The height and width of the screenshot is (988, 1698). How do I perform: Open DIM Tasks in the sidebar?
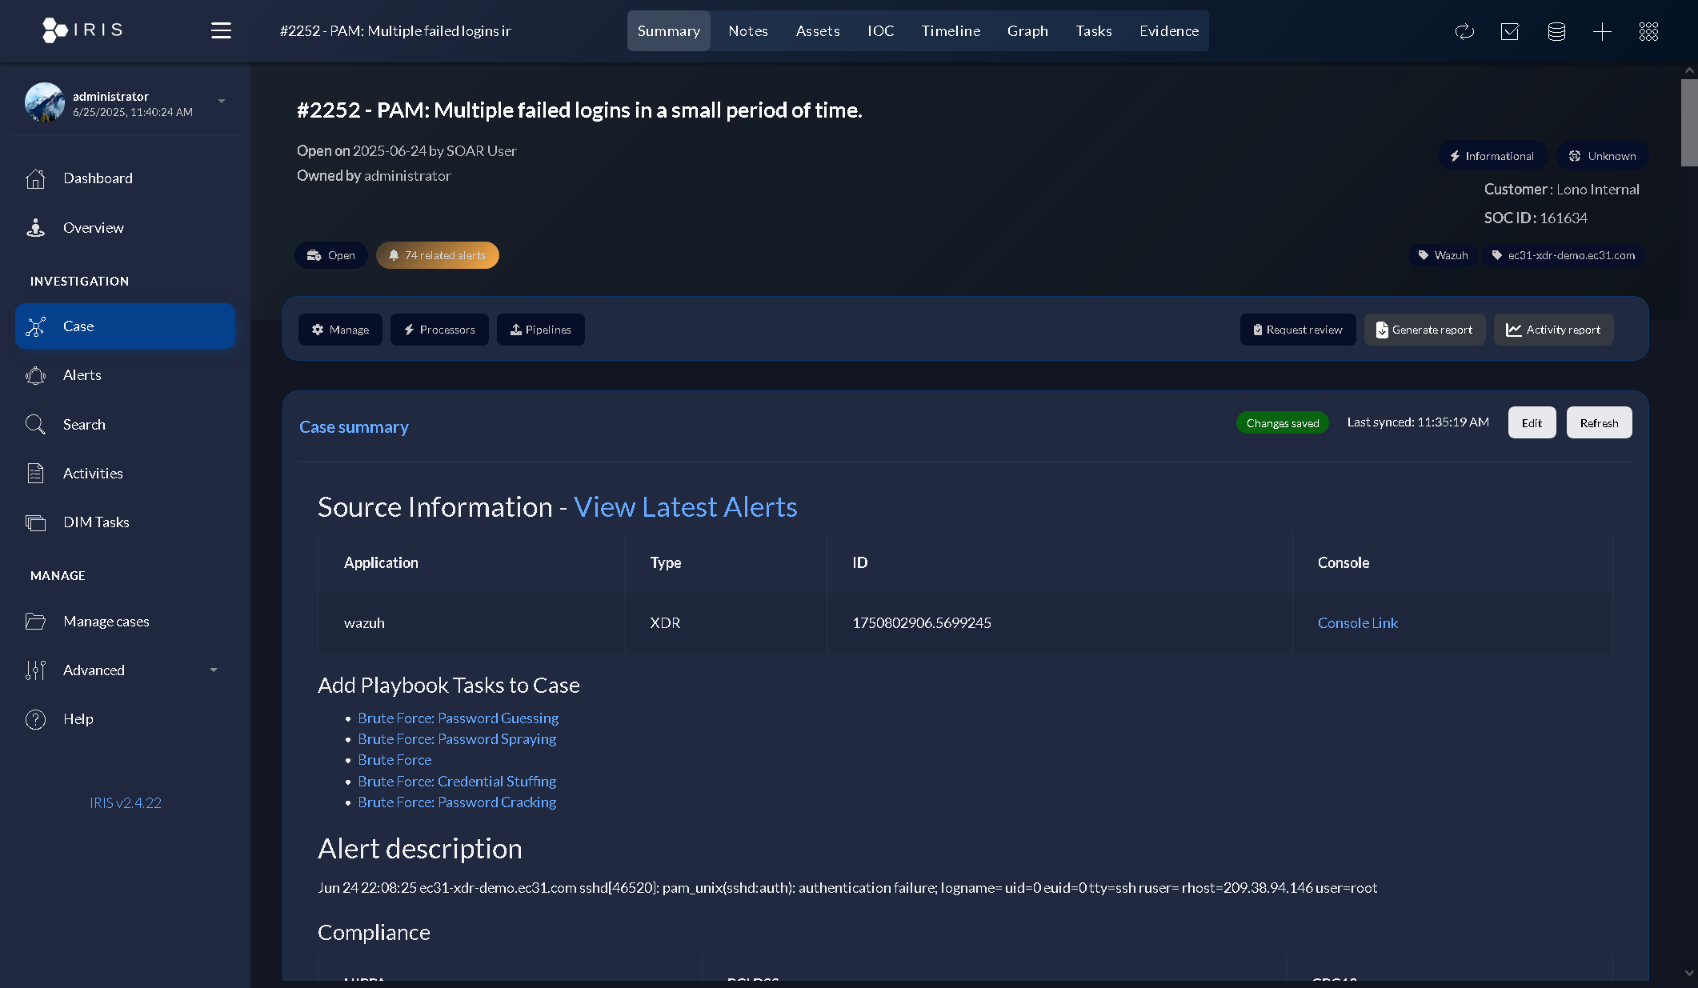[x=125, y=522]
